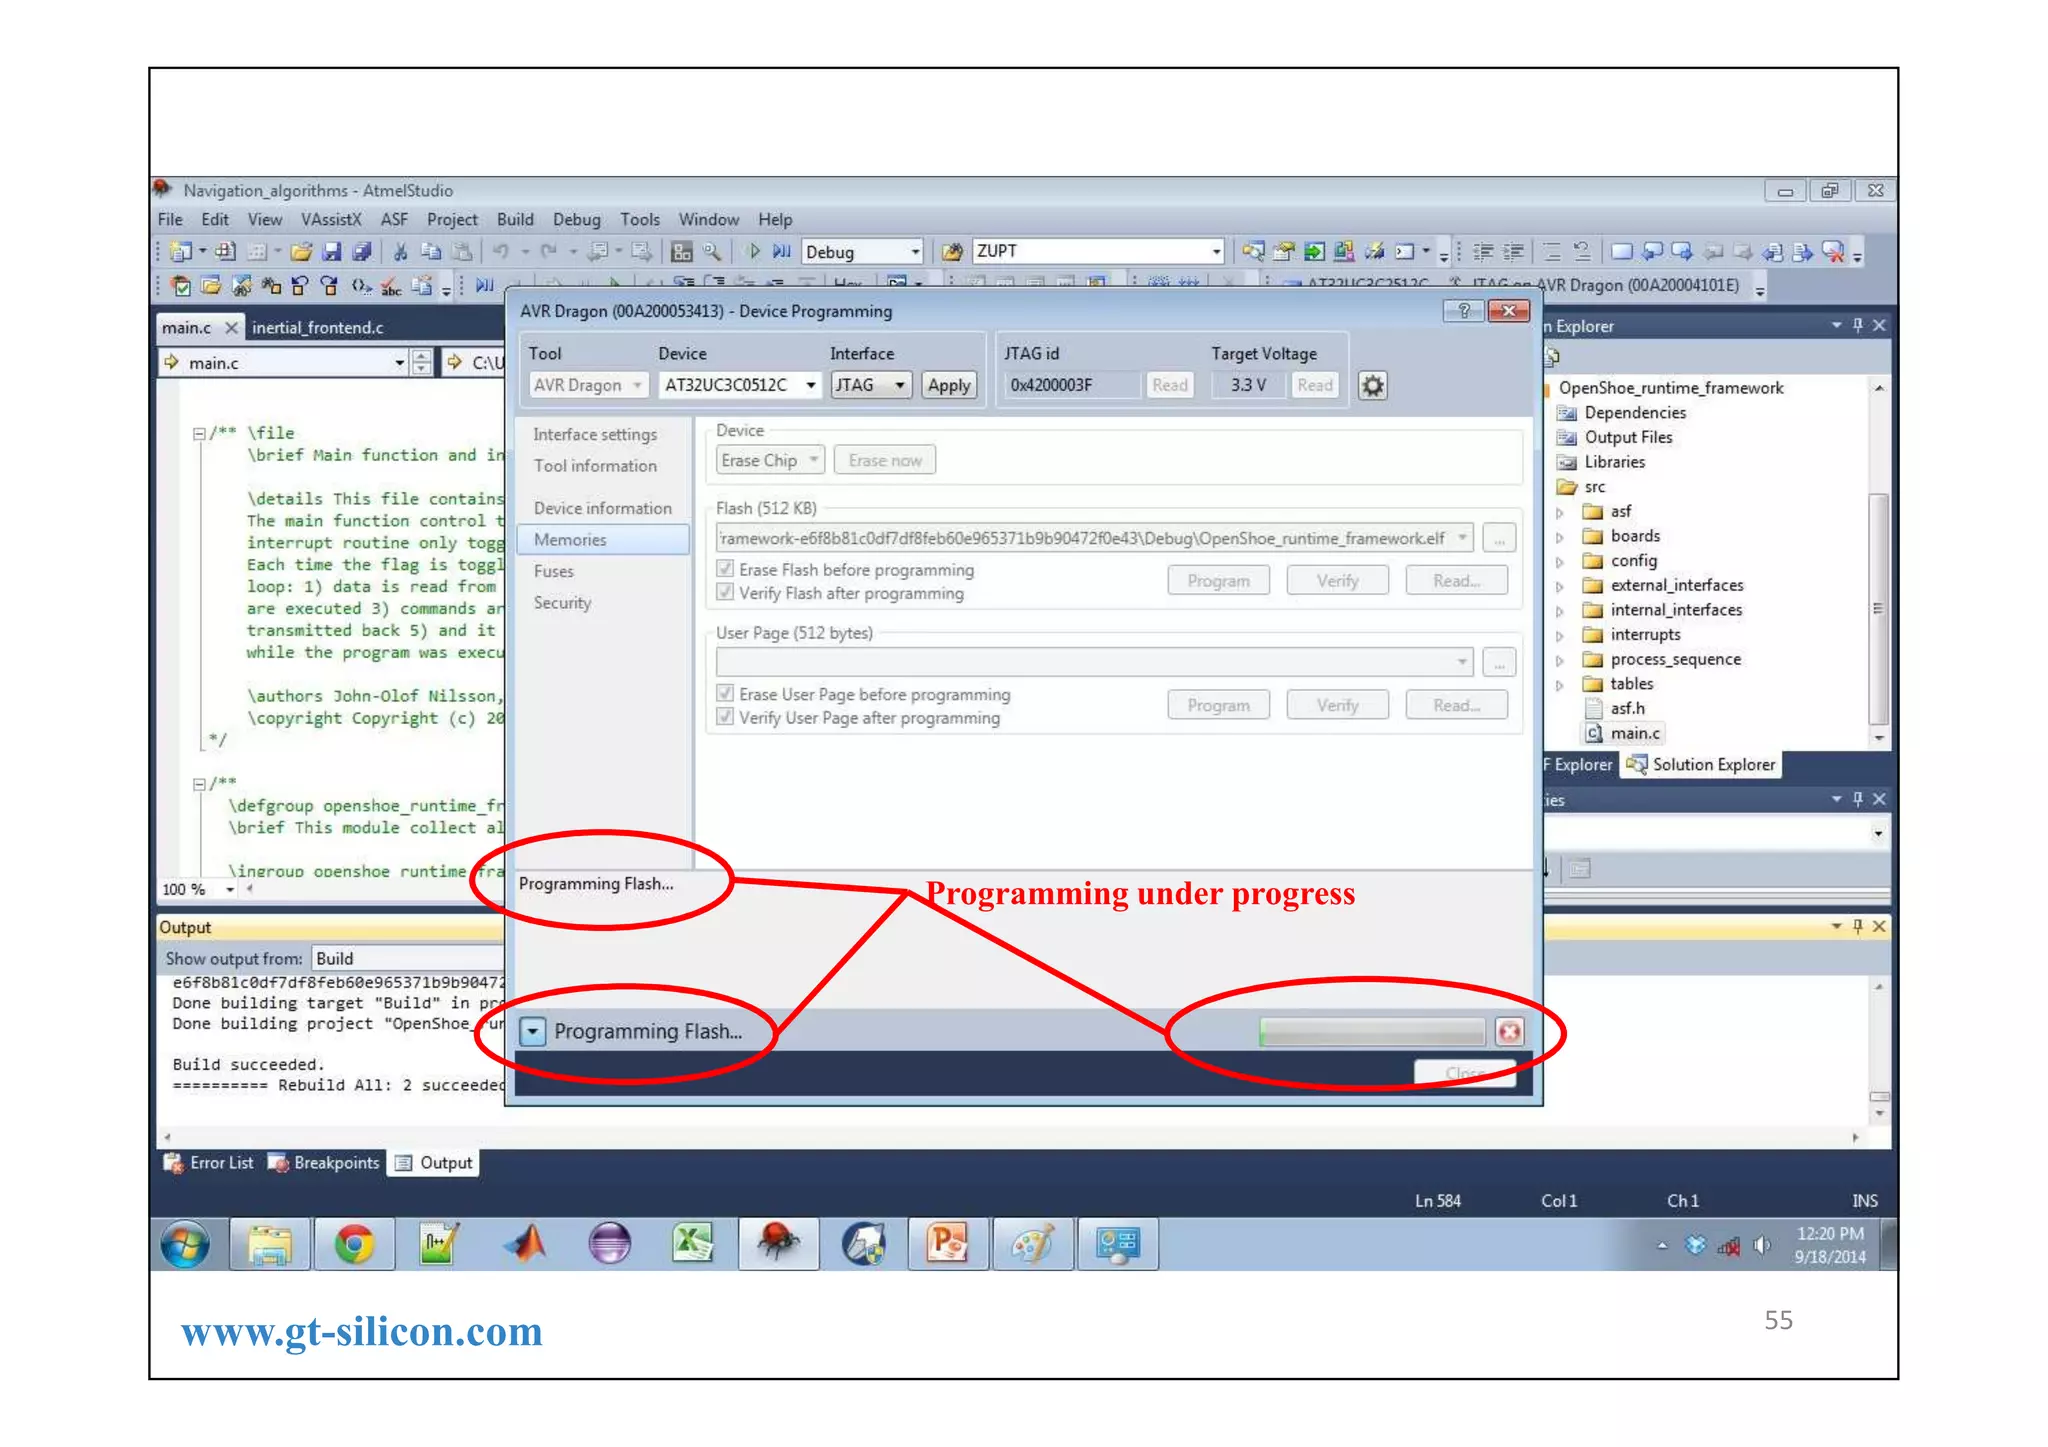Click the Cut scissors icon
2048x1447 pixels.
pos(400,252)
